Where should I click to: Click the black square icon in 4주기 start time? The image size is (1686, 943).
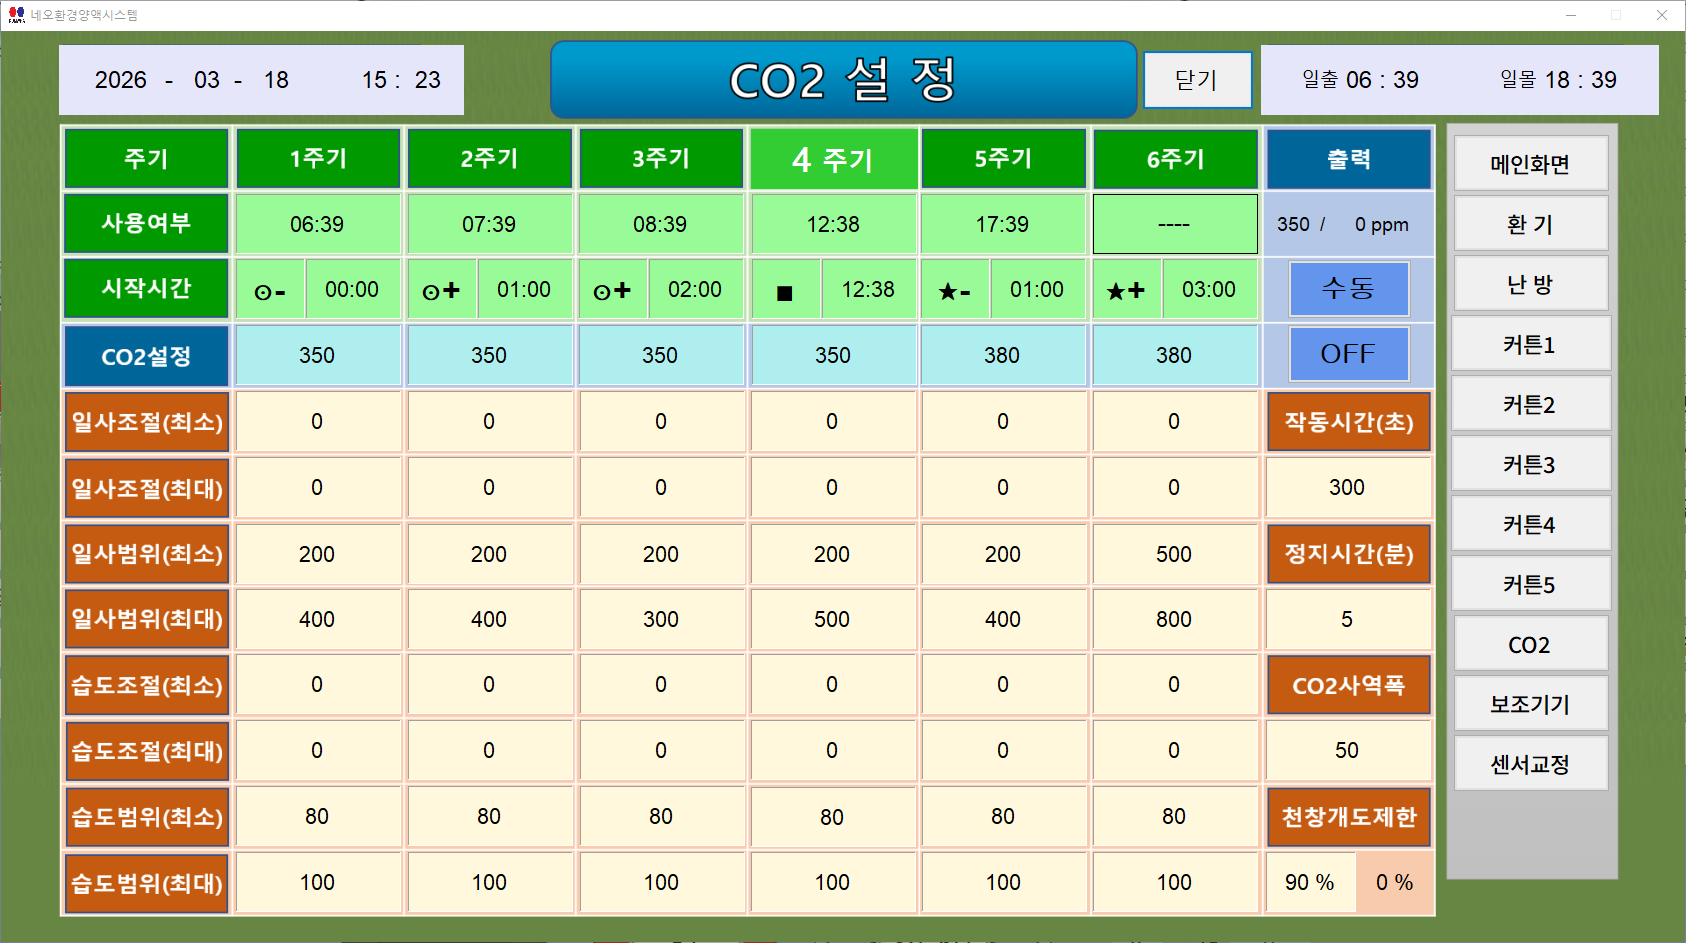(x=785, y=290)
